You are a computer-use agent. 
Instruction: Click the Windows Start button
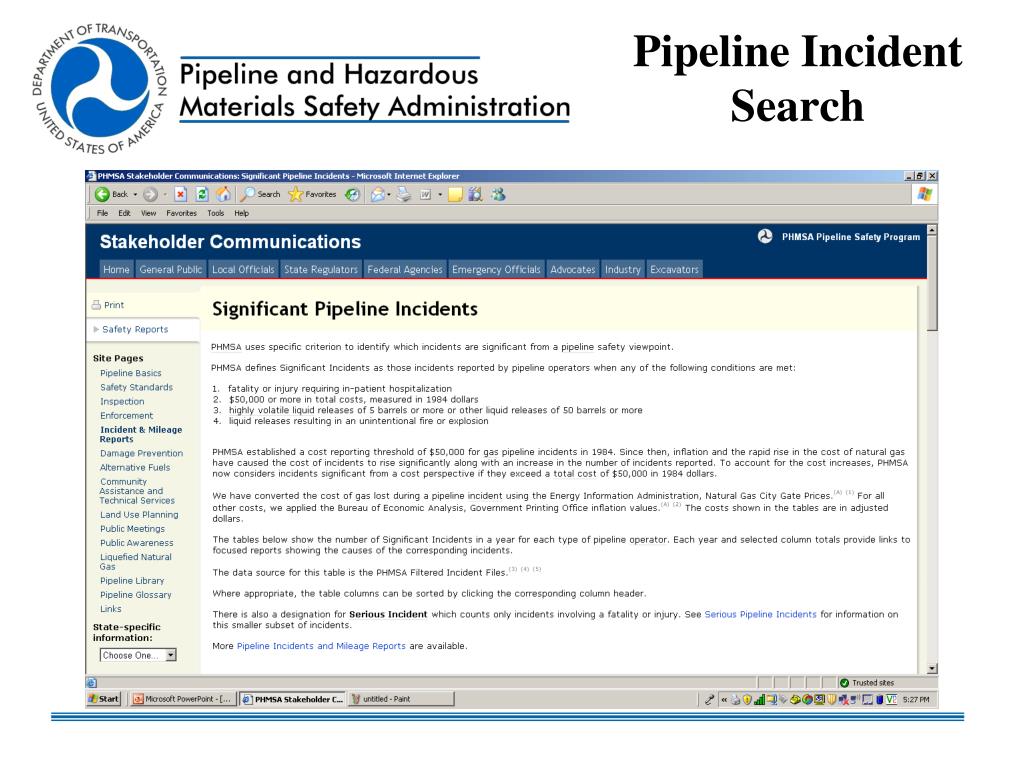[104, 699]
